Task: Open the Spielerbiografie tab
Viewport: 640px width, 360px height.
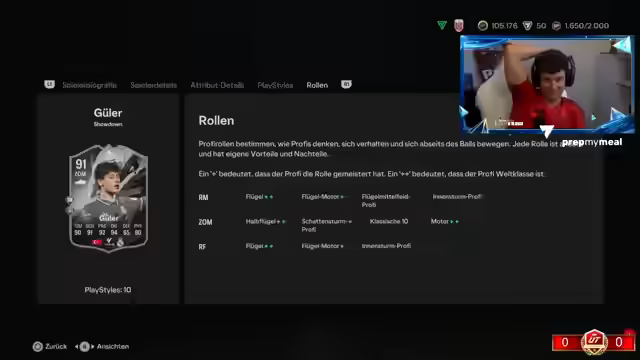Action: tap(89, 85)
